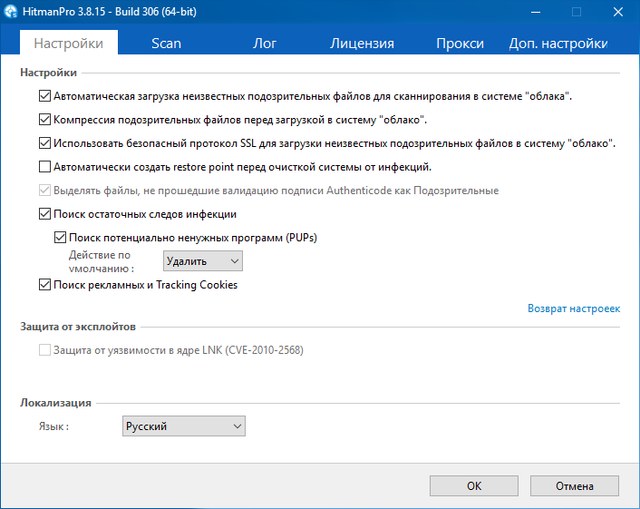Enable automatic restore point creation checkbox

tap(44, 167)
